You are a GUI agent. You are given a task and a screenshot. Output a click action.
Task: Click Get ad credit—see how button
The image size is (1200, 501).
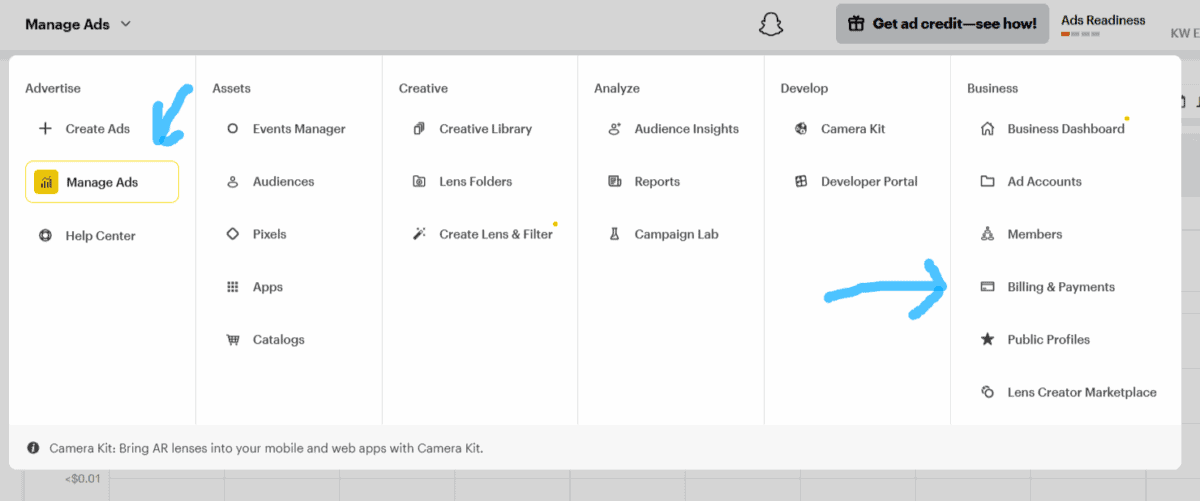(x=942, y=24)
